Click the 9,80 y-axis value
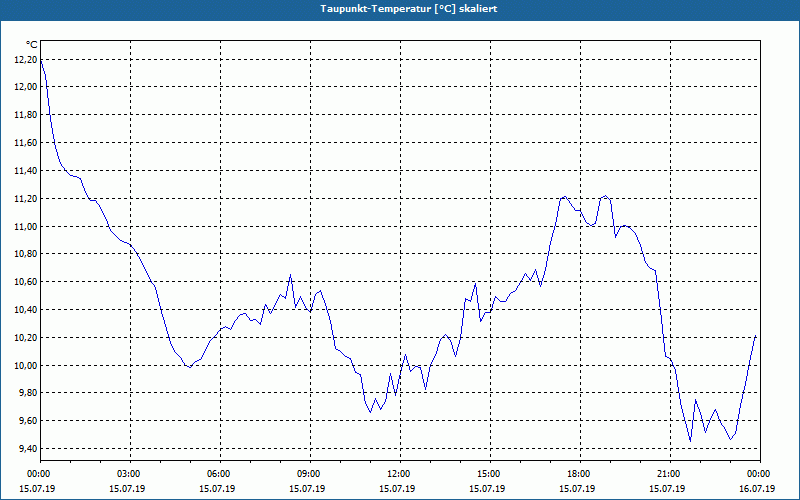 (28, 393)
